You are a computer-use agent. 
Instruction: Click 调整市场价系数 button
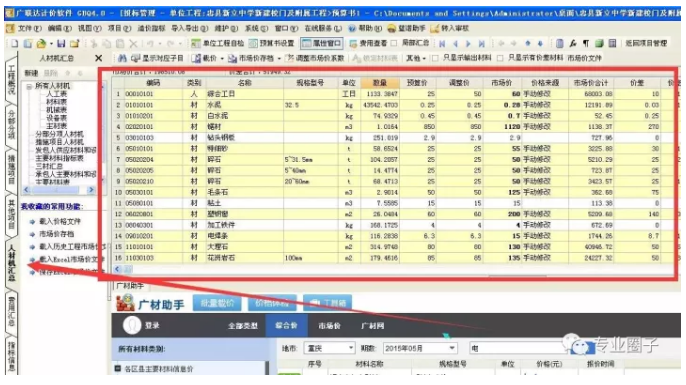pos(315,58)
